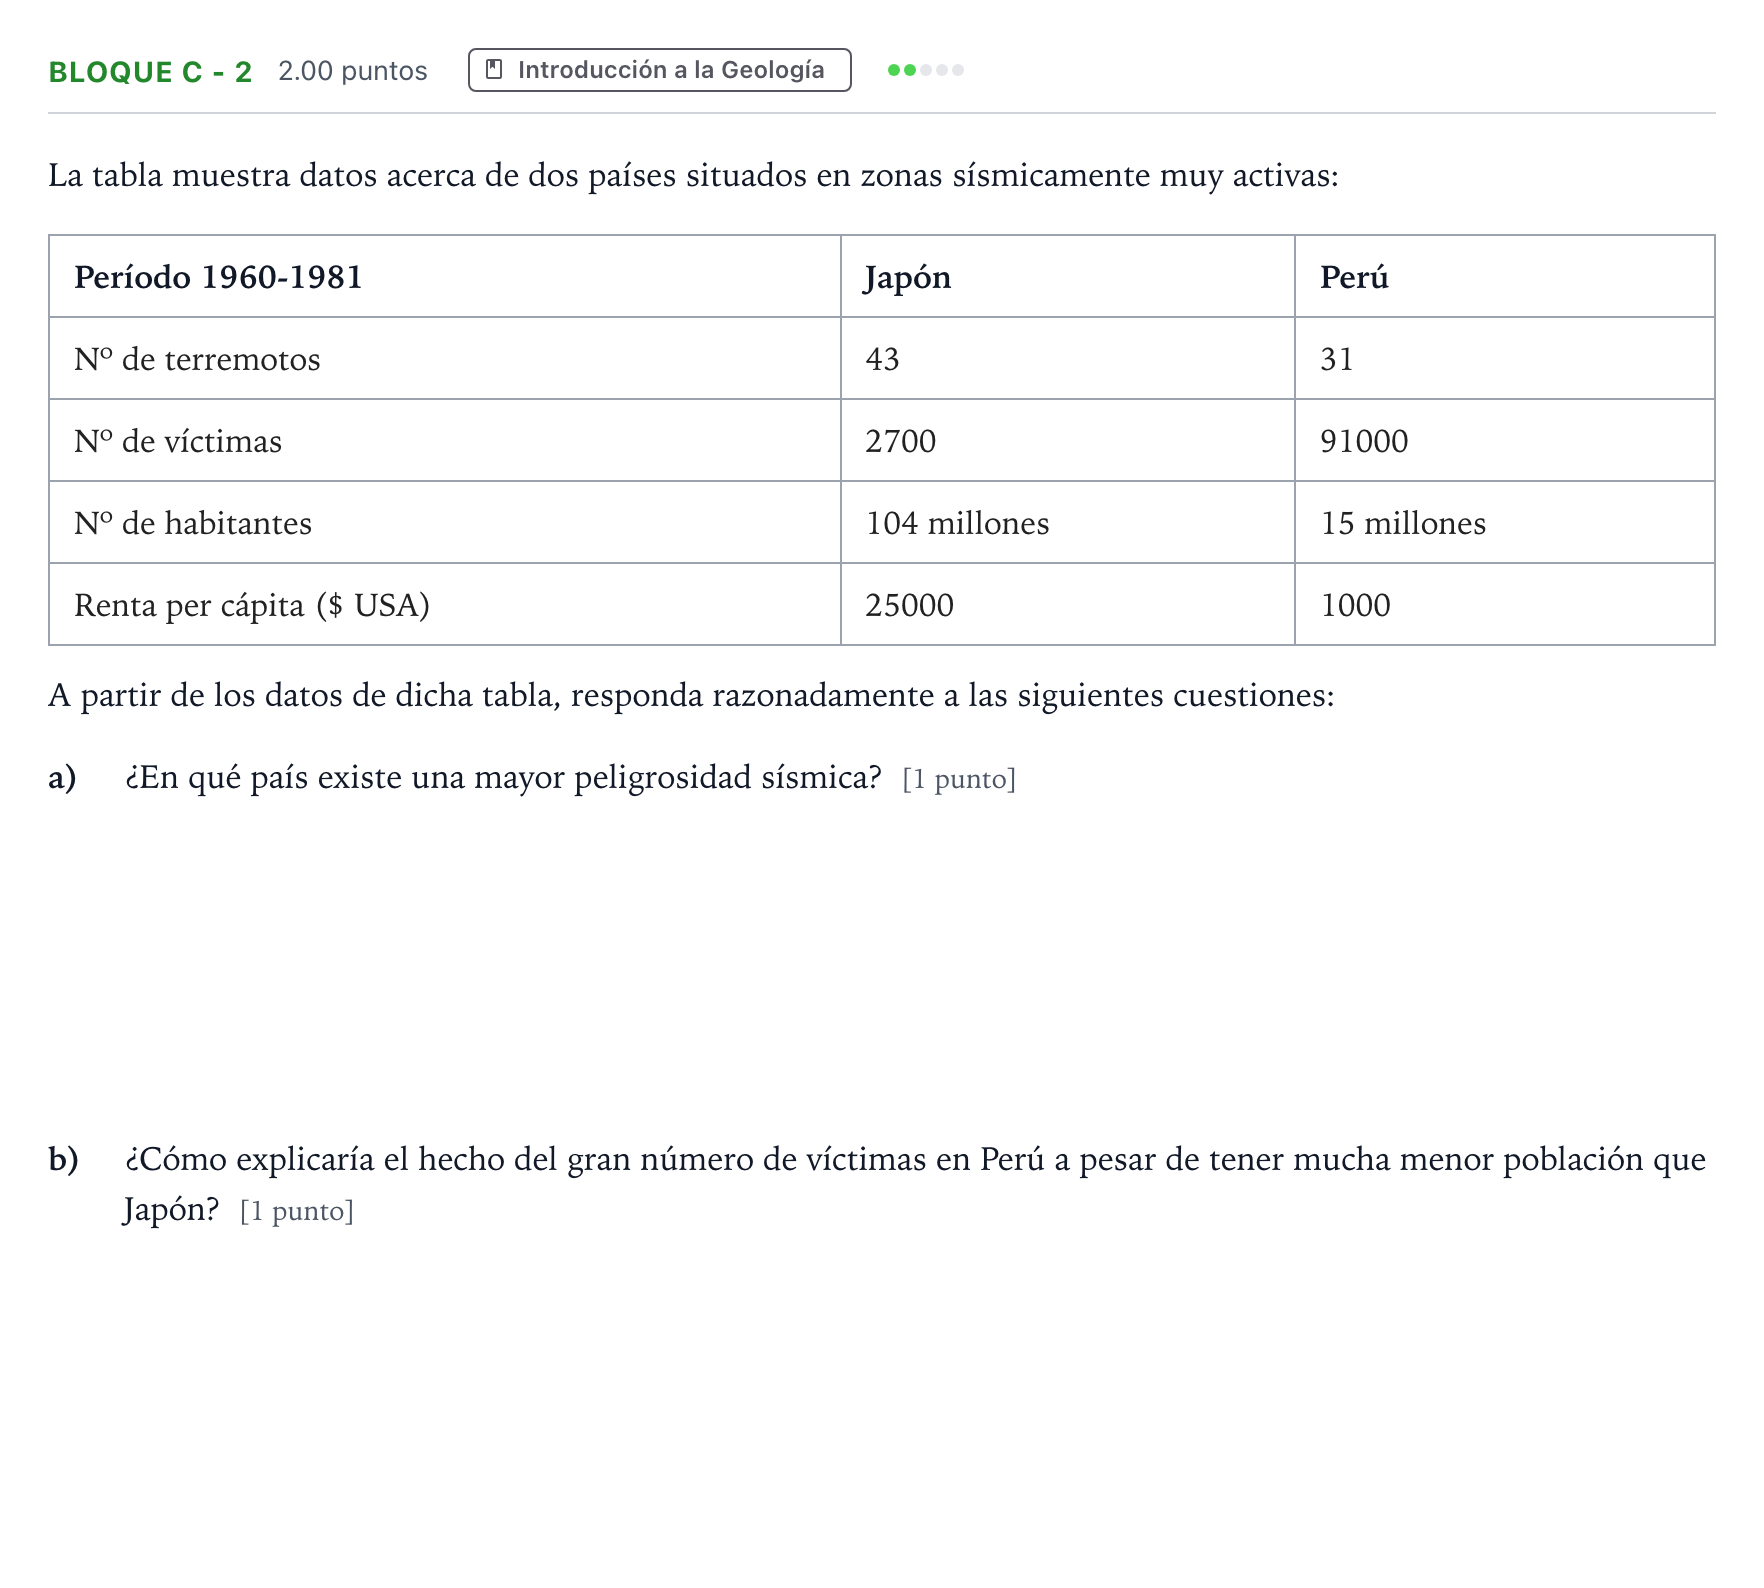Click the [1 punto] mark beside question a)
The height and width of the screenshot is (1588, 1764).
point(959,779)
